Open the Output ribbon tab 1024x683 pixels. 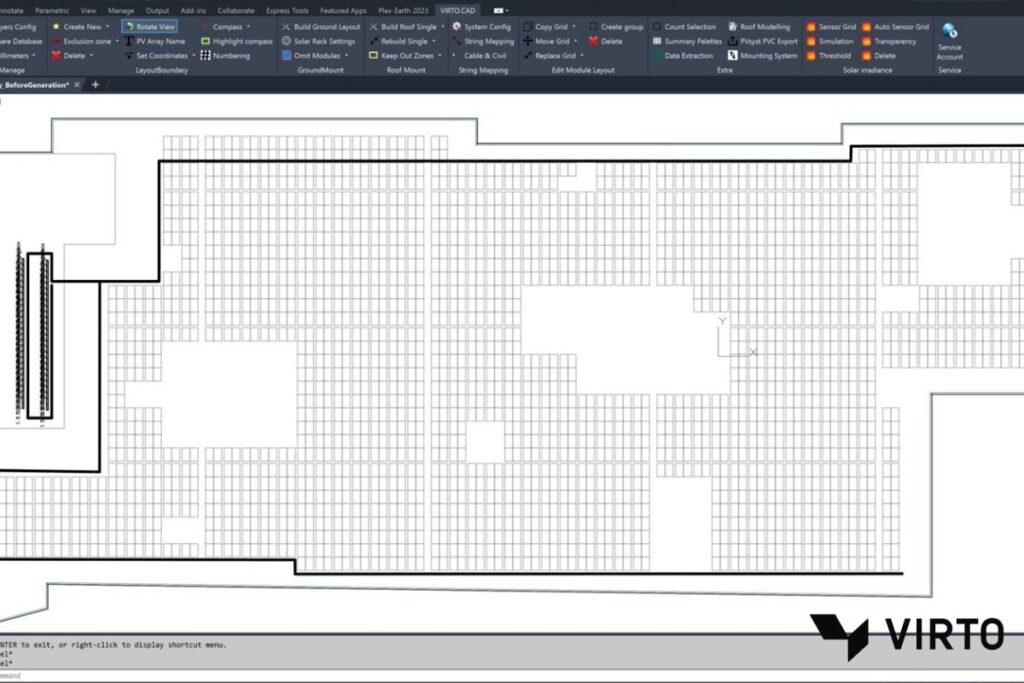[x=157, y=10]
